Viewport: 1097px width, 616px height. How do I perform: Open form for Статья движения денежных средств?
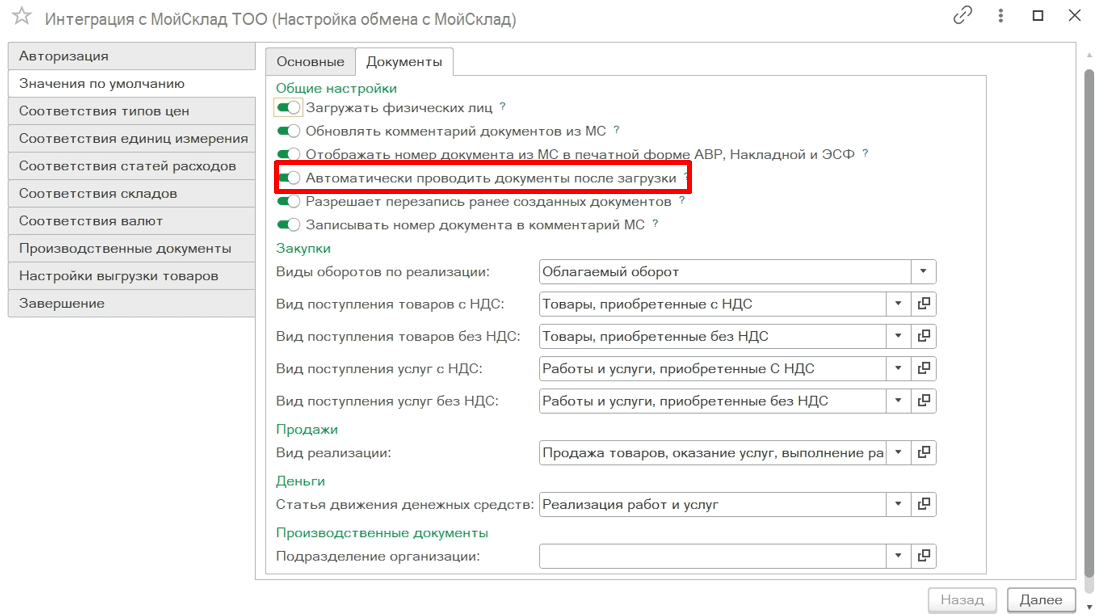[x=923, y=504]
